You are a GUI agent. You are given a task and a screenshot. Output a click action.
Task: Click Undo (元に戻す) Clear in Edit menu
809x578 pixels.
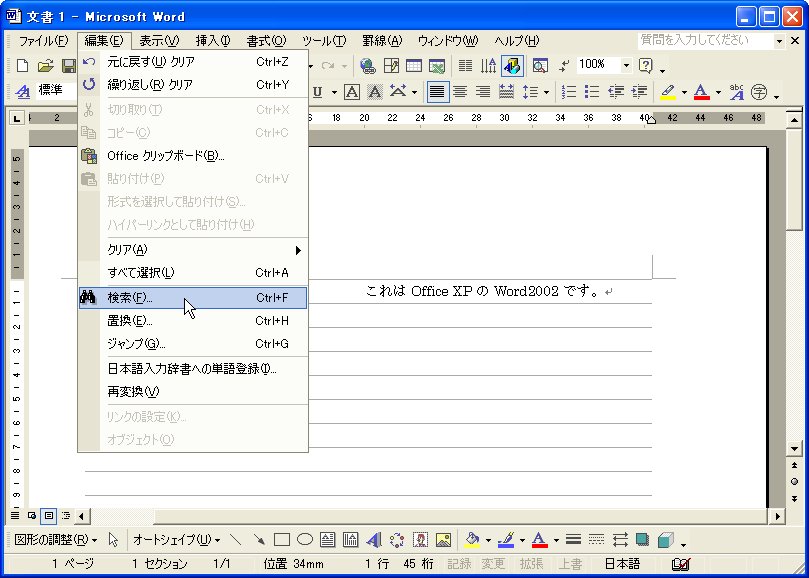click(x=193, y=62)
